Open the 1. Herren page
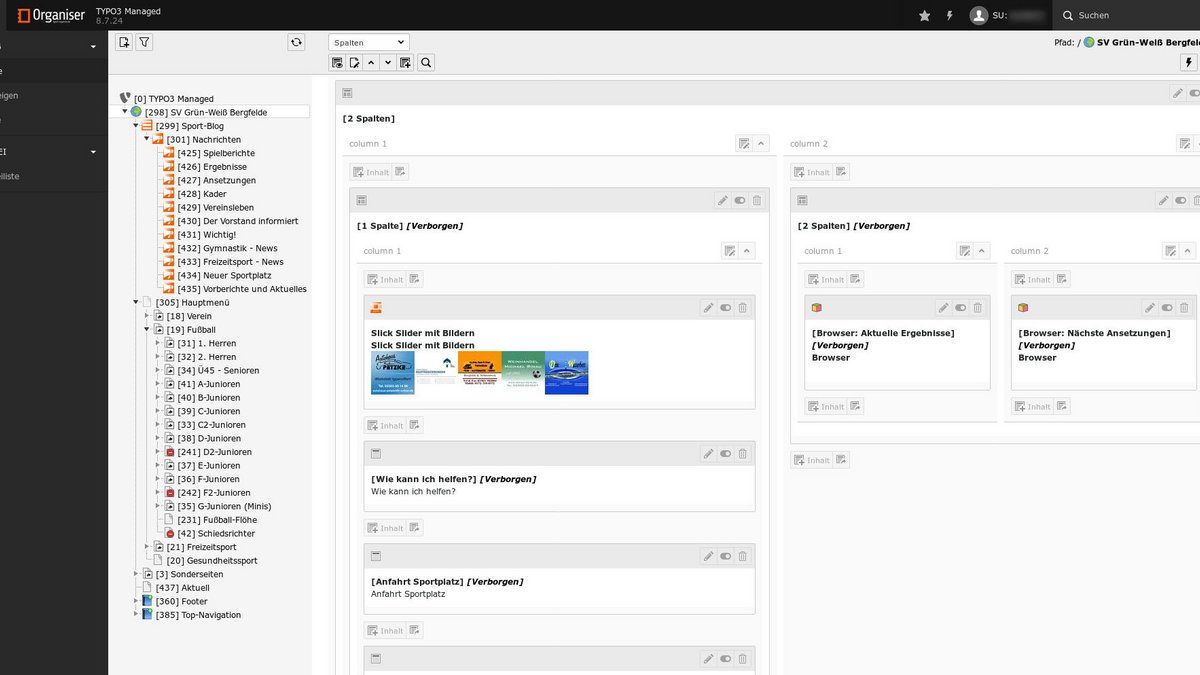1200x675 pixels. click(x=207, y=343)
